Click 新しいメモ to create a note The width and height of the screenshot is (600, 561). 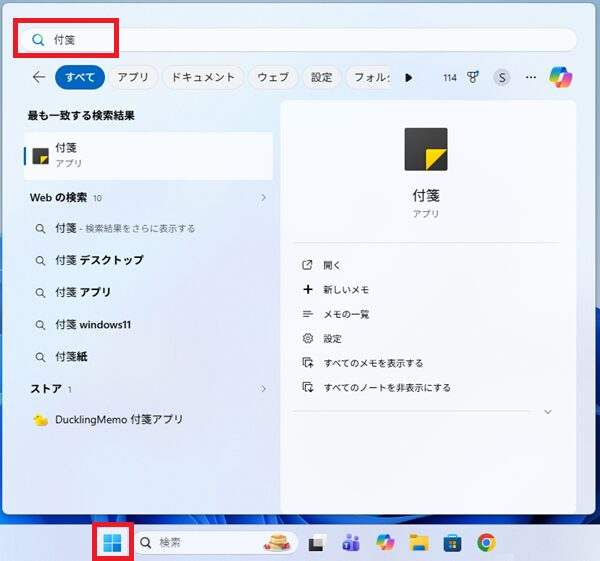tap(345, 290)
